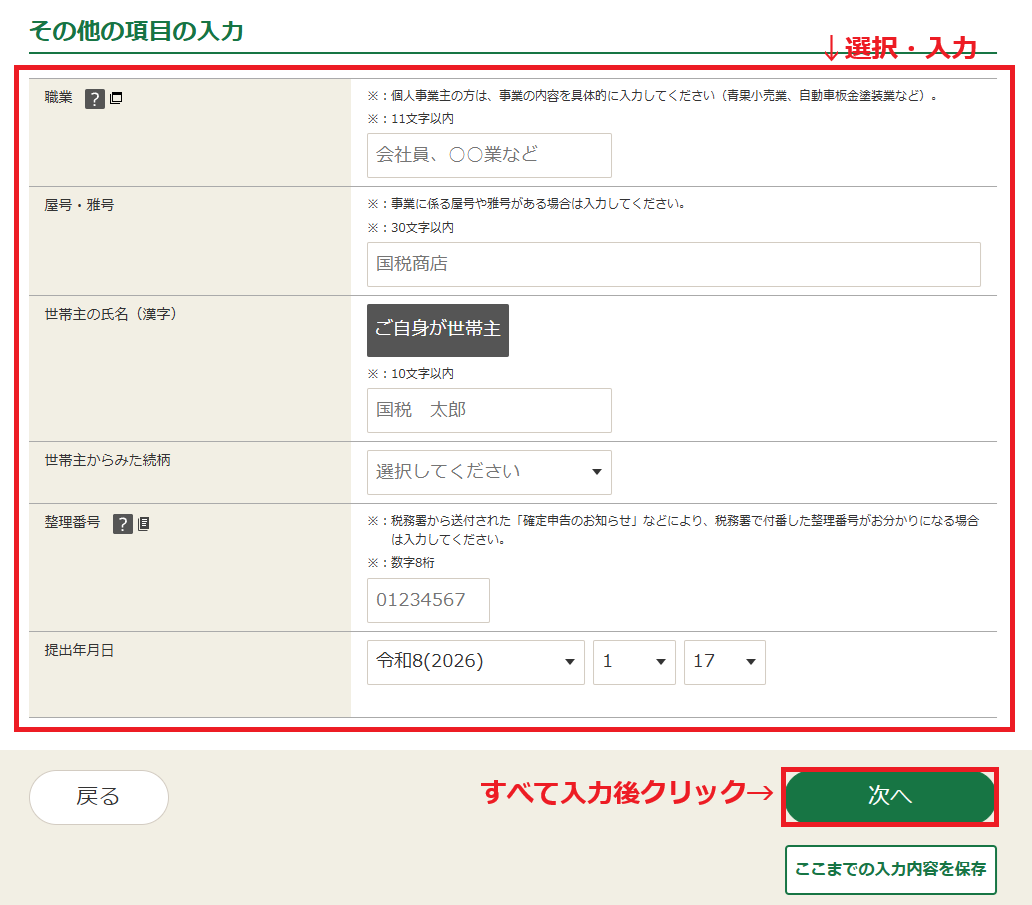Click the 世帯主の氏名 field showing 国税 太郎
This screenshot has height=905, width=1032.
click(x=488, y=410)
